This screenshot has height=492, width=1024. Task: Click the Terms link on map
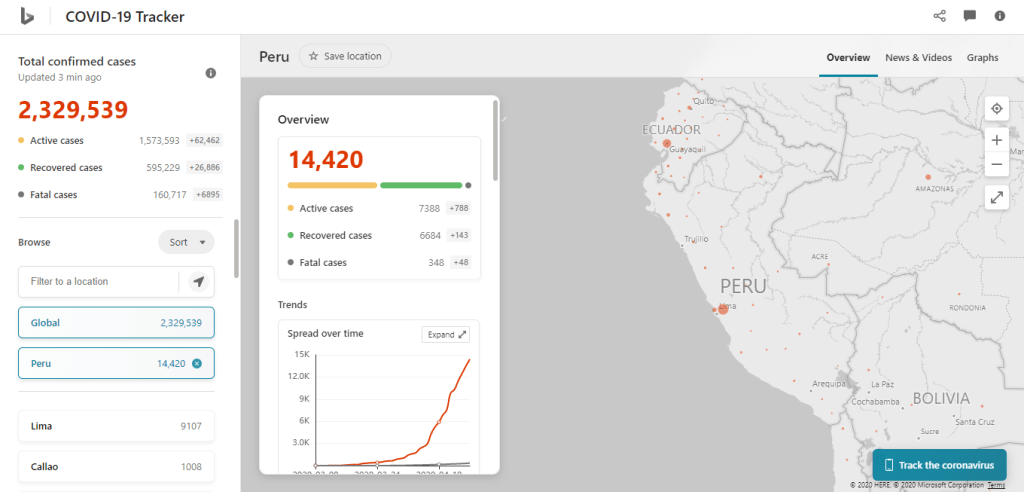point(996,485)
